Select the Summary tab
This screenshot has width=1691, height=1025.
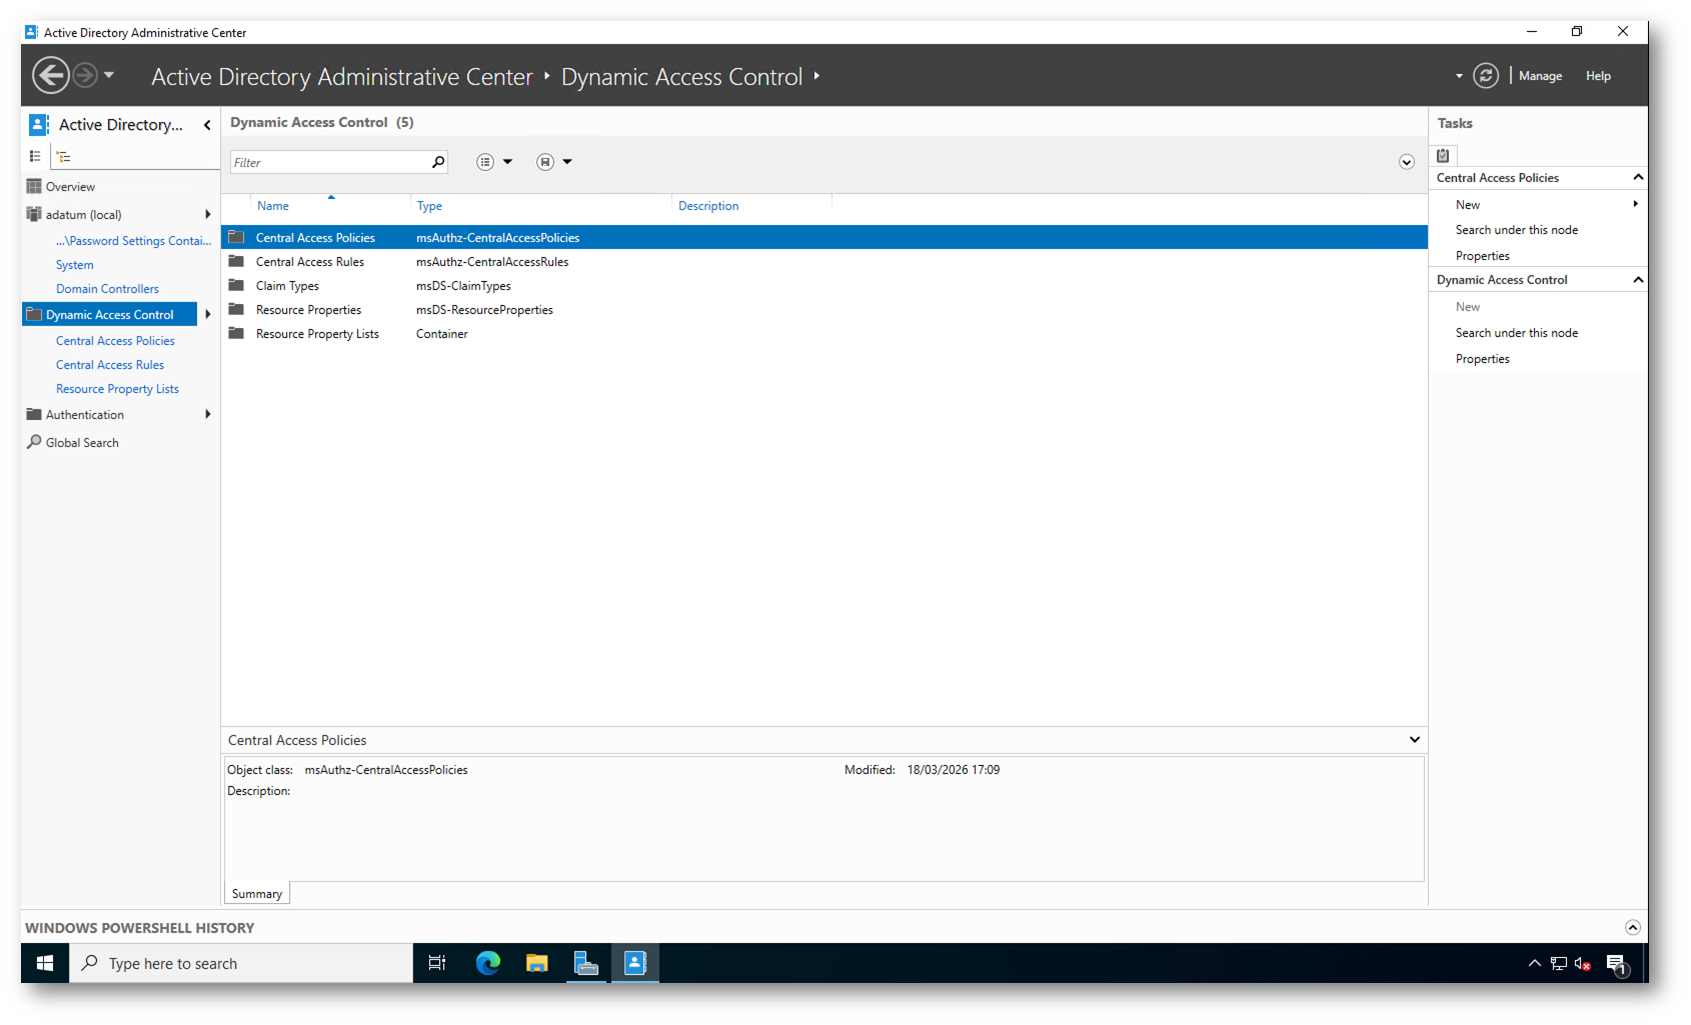point(257,894)
